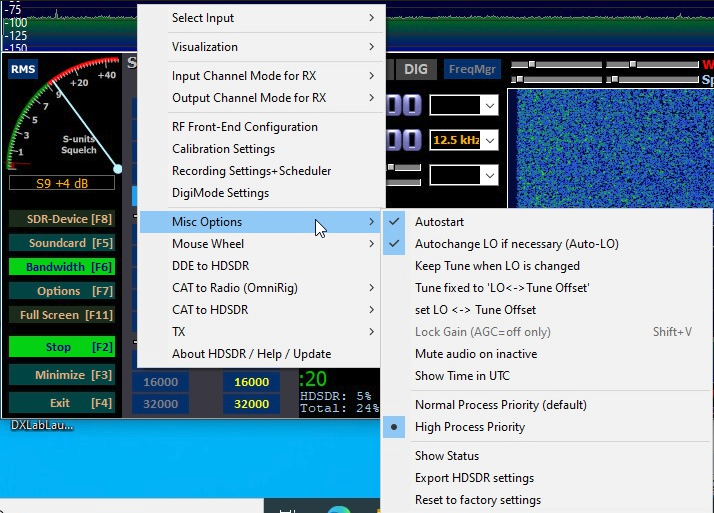Image resolution: width=714 pixels, height=513 pixels.
Task: Open the FreqMgr frequency manager
Action: [x=472, y=69]
